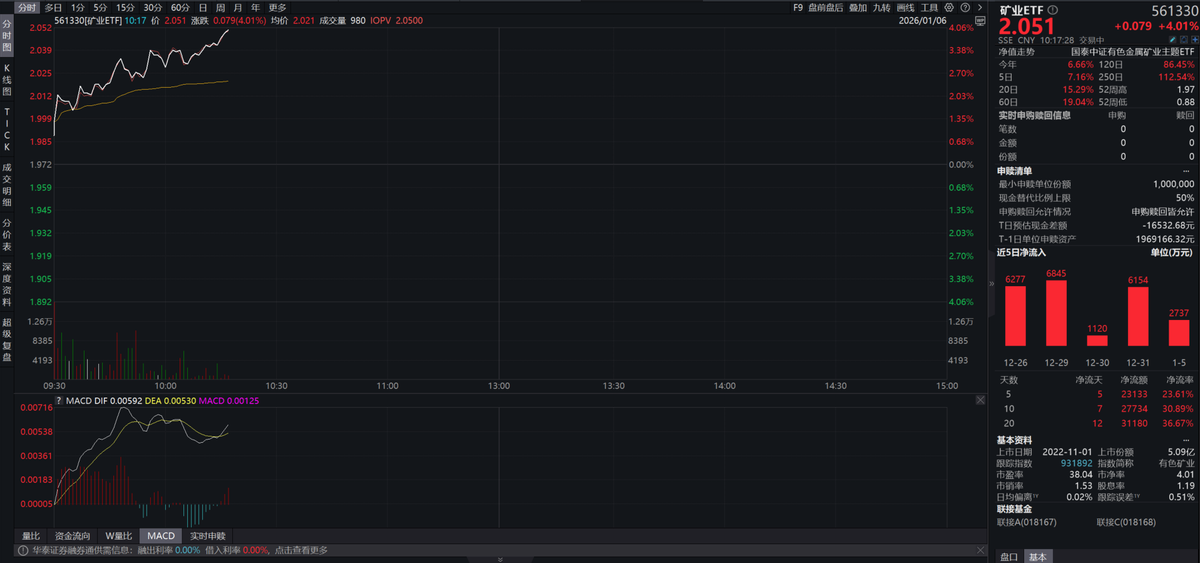Image resolution: width=1200 pixels, height=563 pixels.
Task: Click the tracking index code 931892 link
Action: click(1049, 463)
